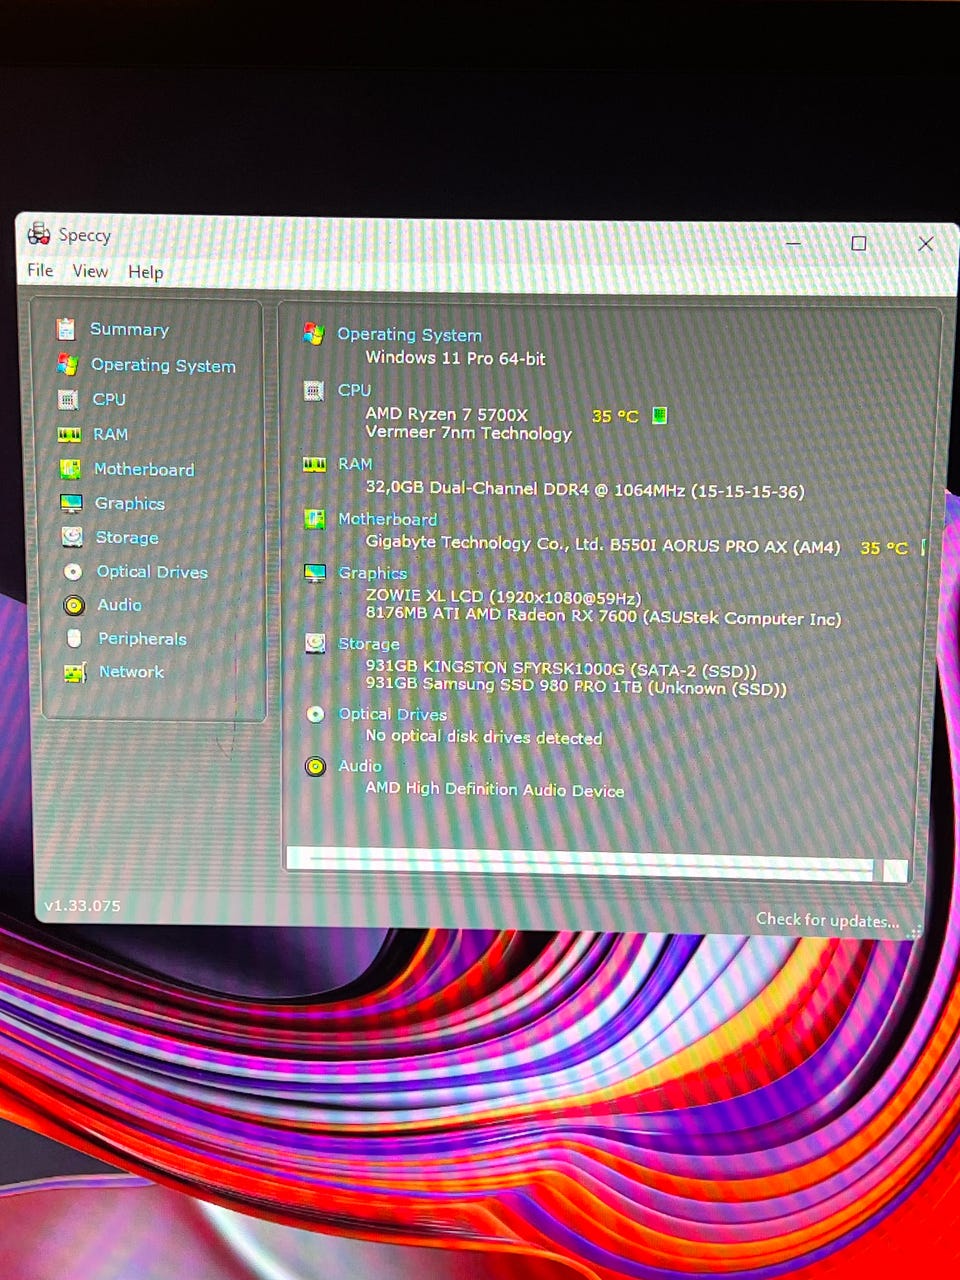
Task: Select CPU in the sidebar
Action: coord(109,399)
